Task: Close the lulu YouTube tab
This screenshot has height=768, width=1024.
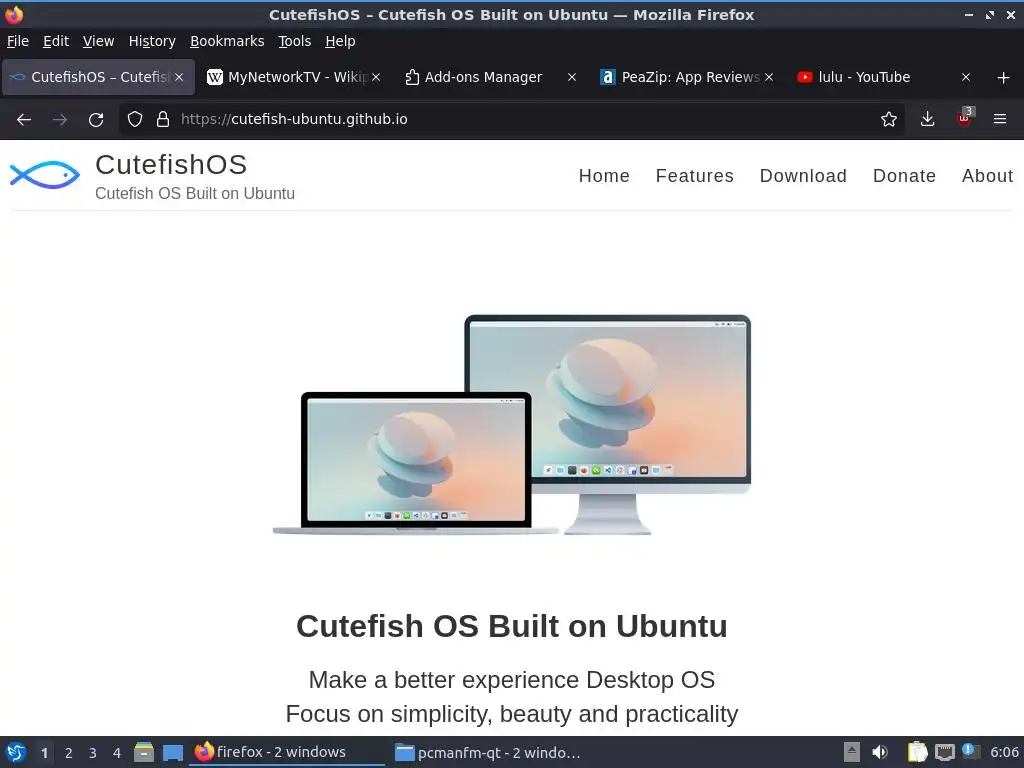Action: [x=966, y=77]
